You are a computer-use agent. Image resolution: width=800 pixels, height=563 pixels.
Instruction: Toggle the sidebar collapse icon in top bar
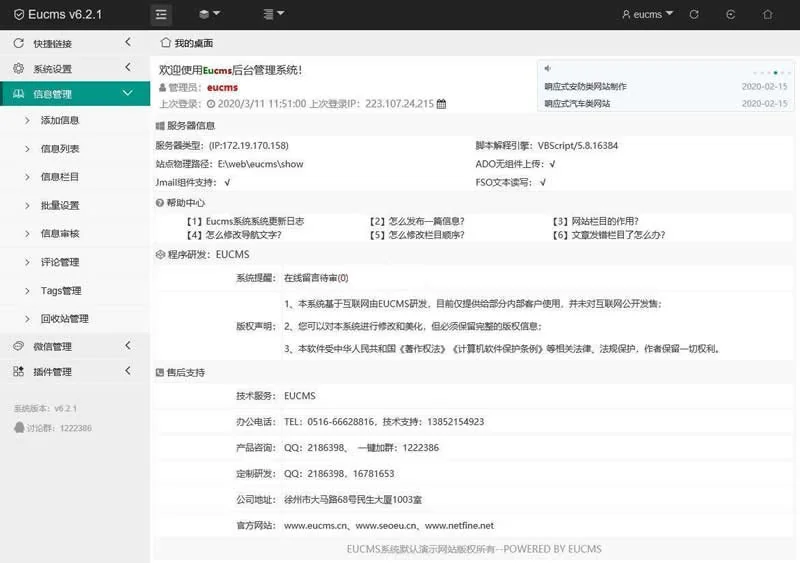pos(161,14)
